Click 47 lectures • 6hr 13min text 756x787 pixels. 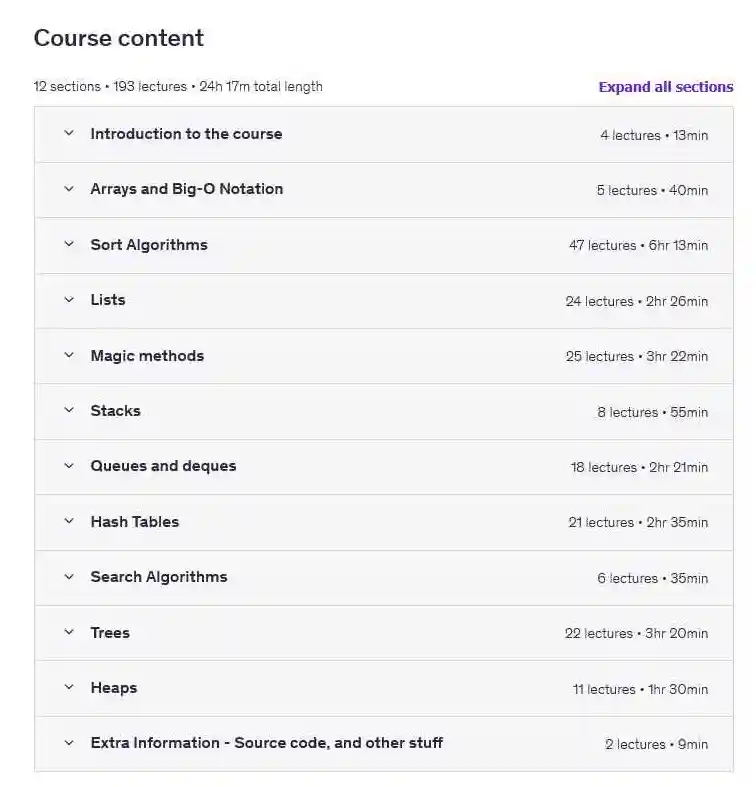pyautogui.click(x=638, y=246)
